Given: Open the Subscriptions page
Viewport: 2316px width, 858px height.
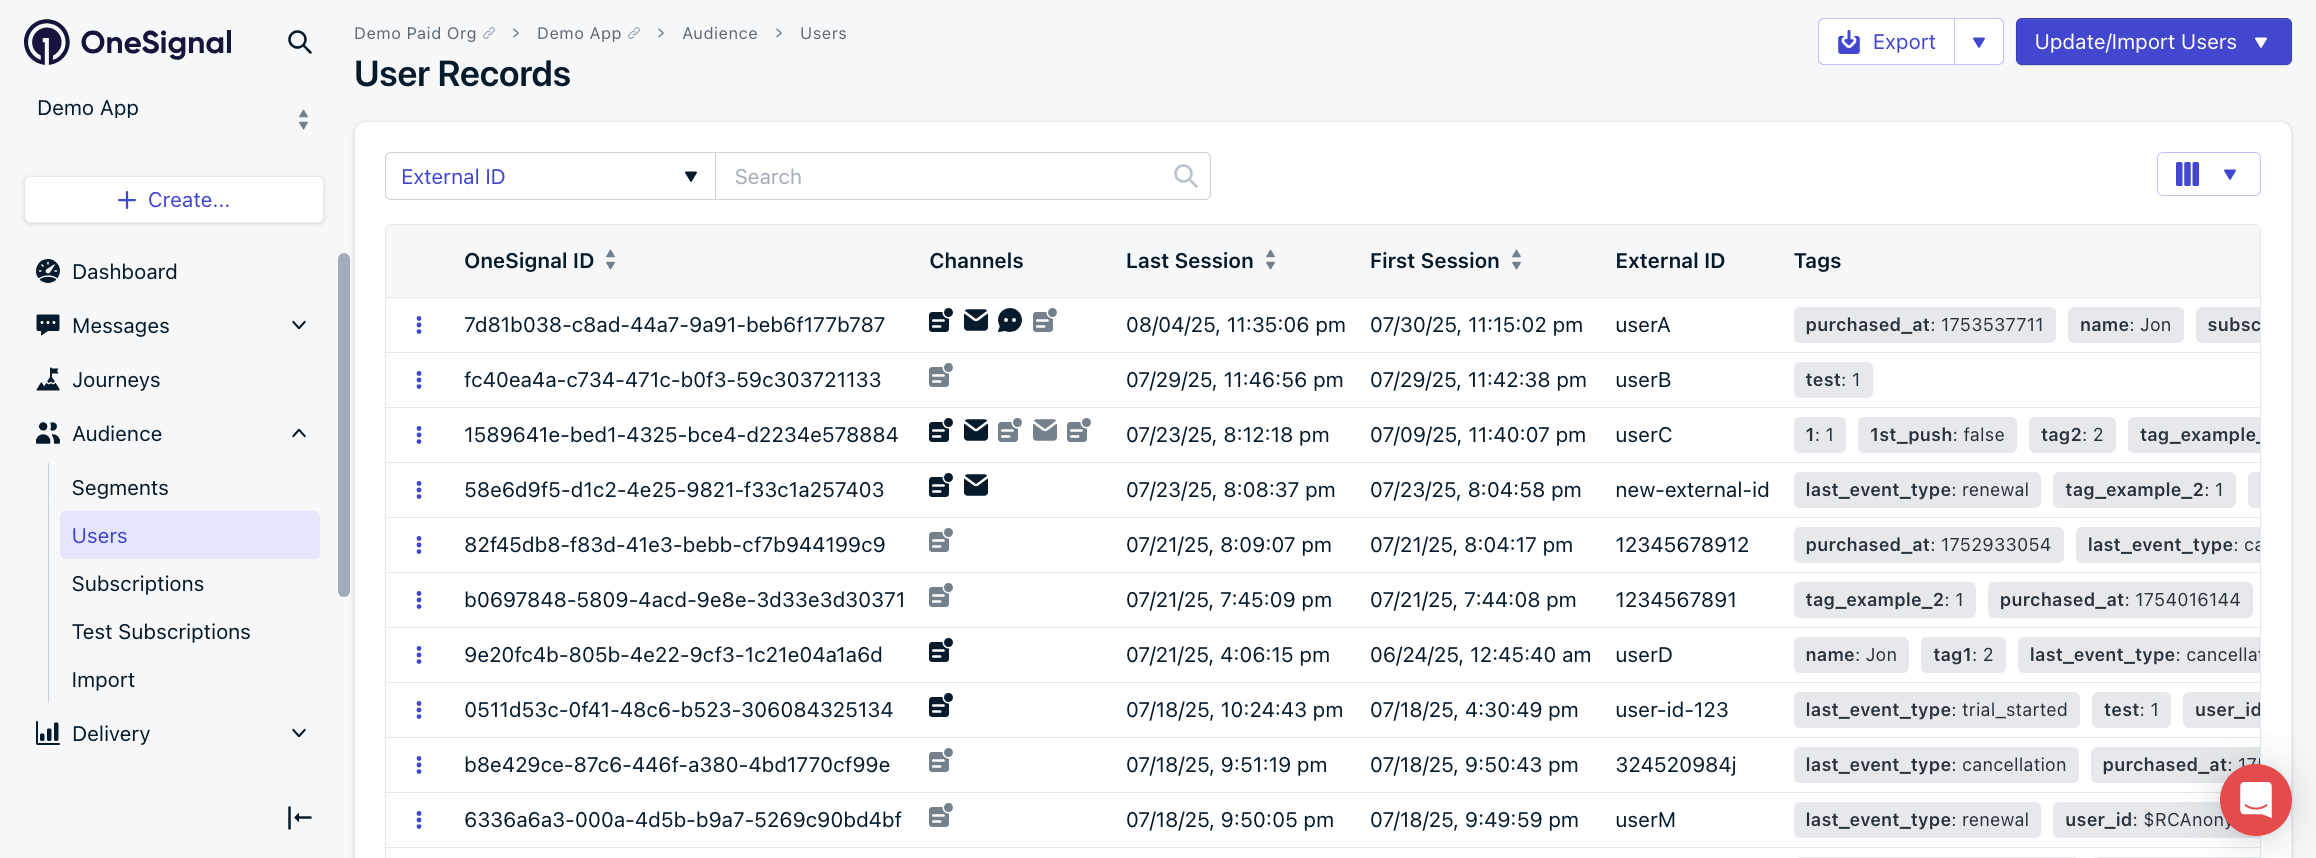Looking at the screenshot, I should pyautogui.click(x=138, y=584).
